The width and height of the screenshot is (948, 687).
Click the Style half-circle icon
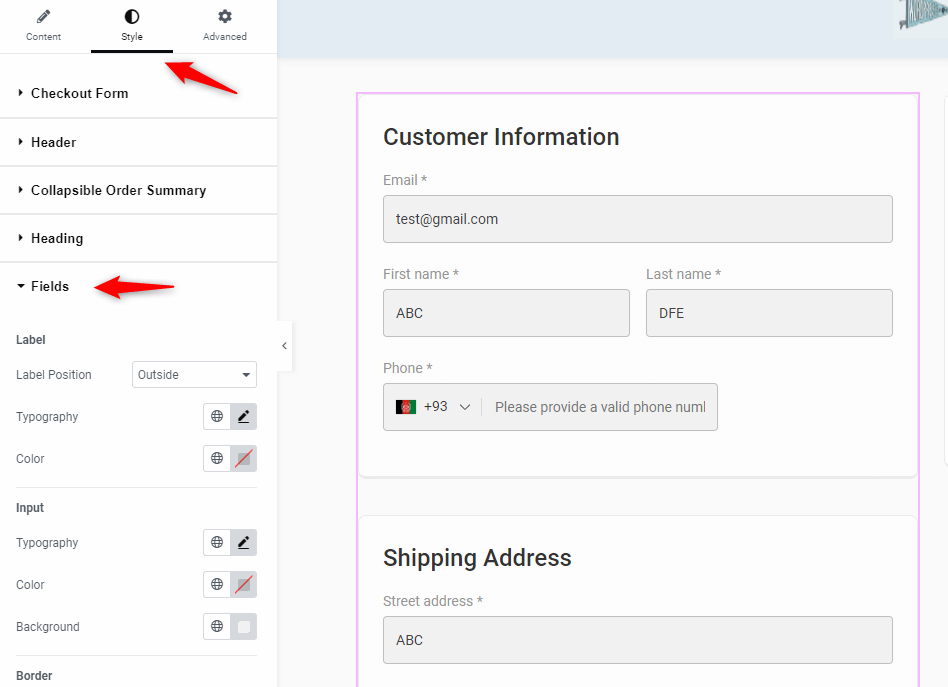coord(132,16)
